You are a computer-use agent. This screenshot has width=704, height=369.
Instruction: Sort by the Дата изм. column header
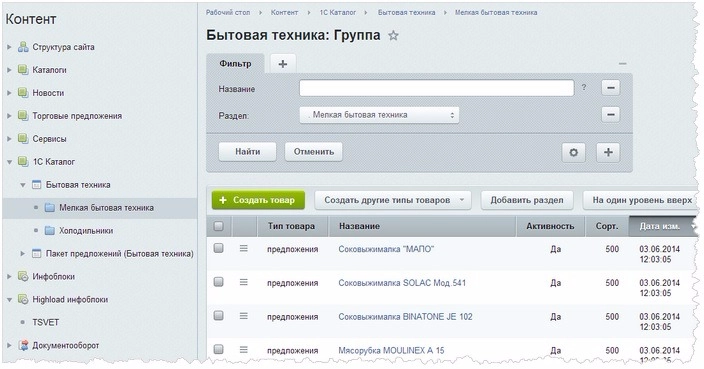click(662, 226)
